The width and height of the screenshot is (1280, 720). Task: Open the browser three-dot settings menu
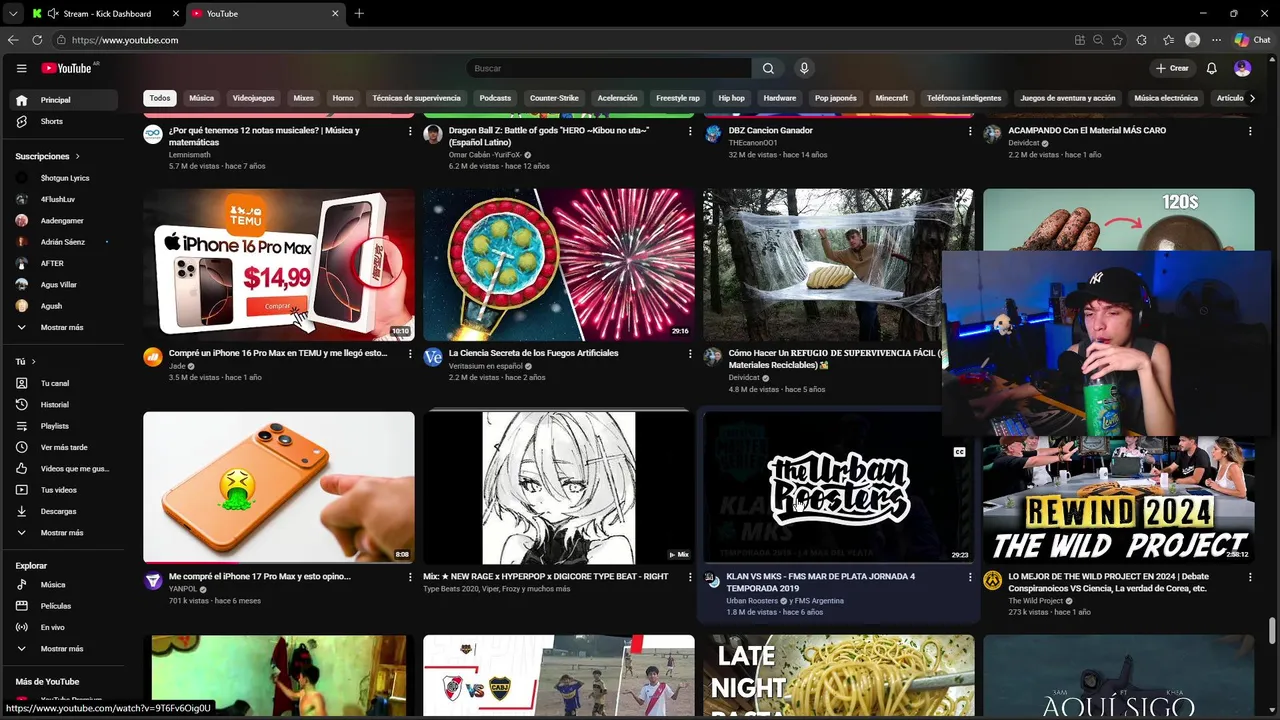tap(1216, 40)
